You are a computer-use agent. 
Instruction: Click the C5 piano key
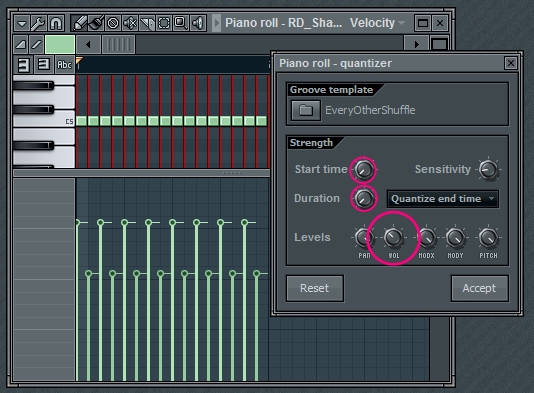44,121
